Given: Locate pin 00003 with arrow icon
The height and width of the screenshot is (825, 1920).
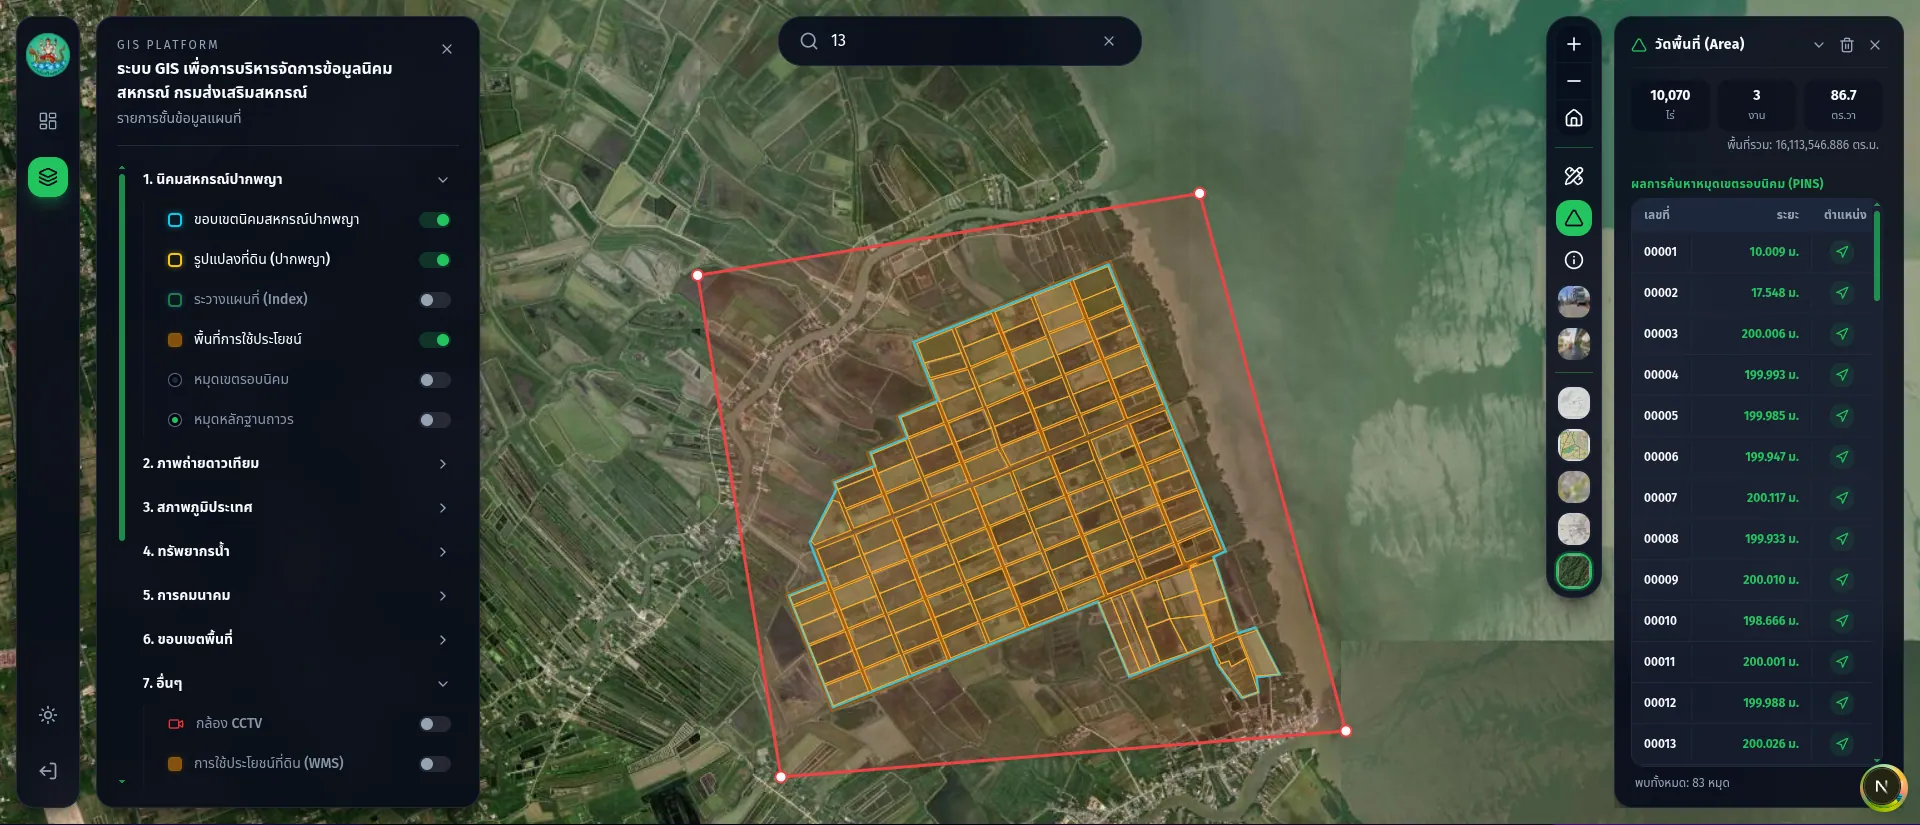Looking at the screenshot, I should (1842, 334).
